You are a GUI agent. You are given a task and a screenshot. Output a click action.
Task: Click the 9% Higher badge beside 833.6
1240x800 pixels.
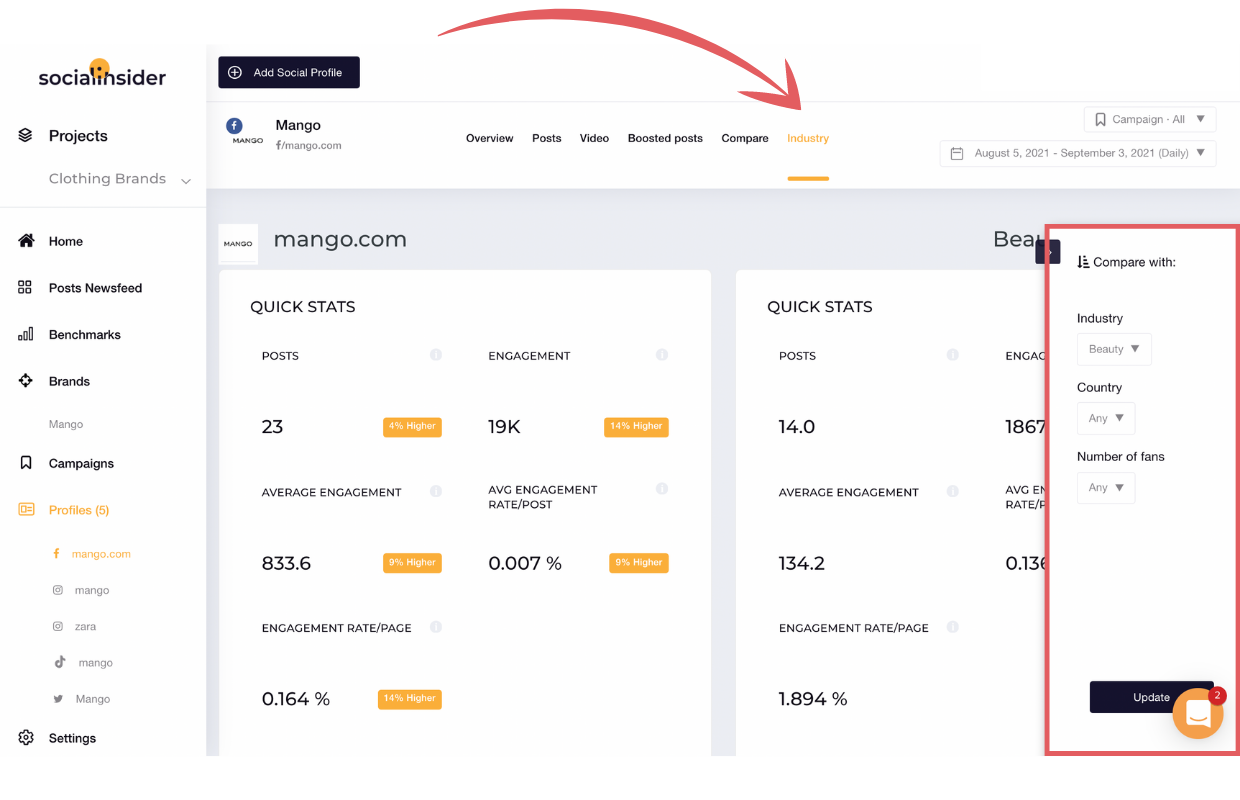tap(412, 563)
